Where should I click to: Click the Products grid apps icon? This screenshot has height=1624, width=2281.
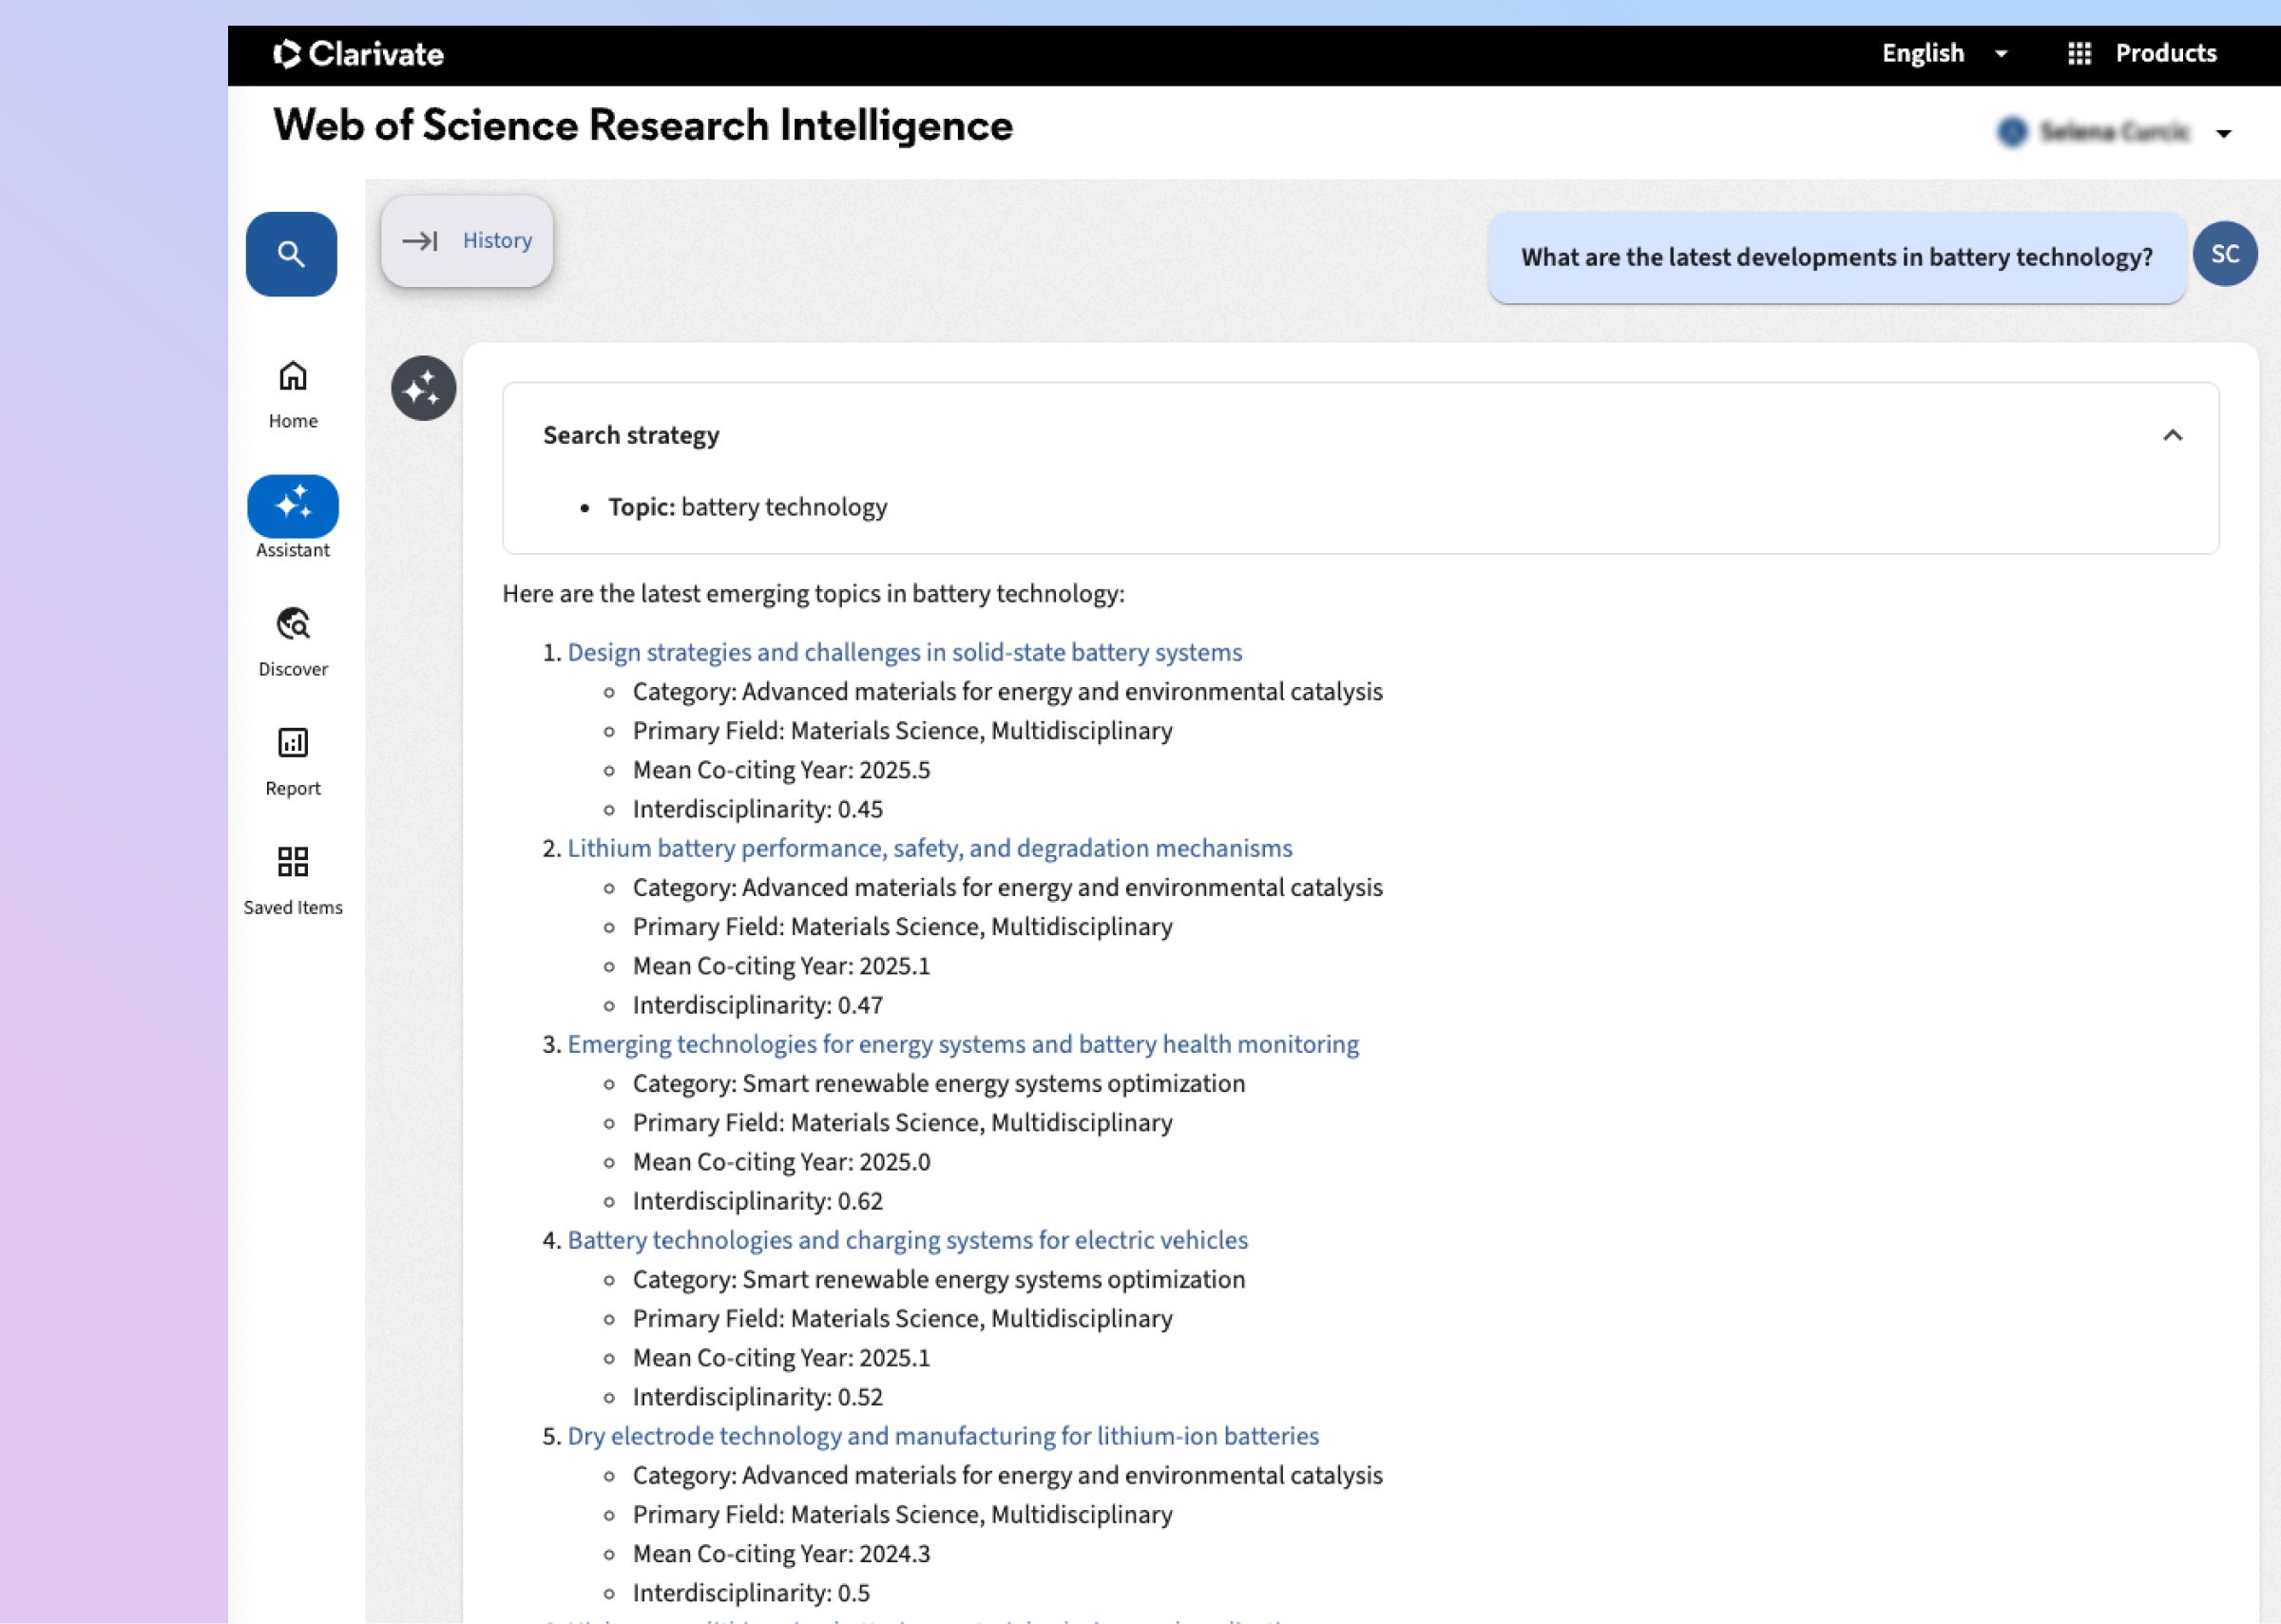pos(2079,54)
